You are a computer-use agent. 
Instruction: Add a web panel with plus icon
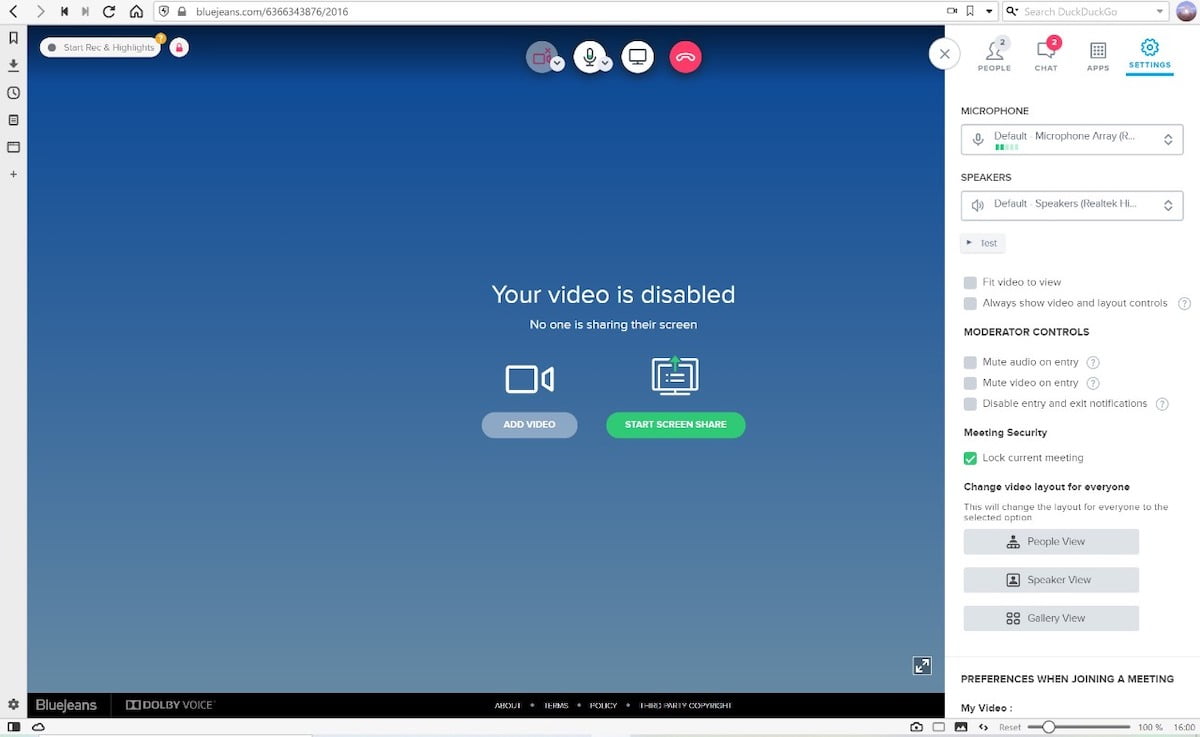click(x=13, y=174)
